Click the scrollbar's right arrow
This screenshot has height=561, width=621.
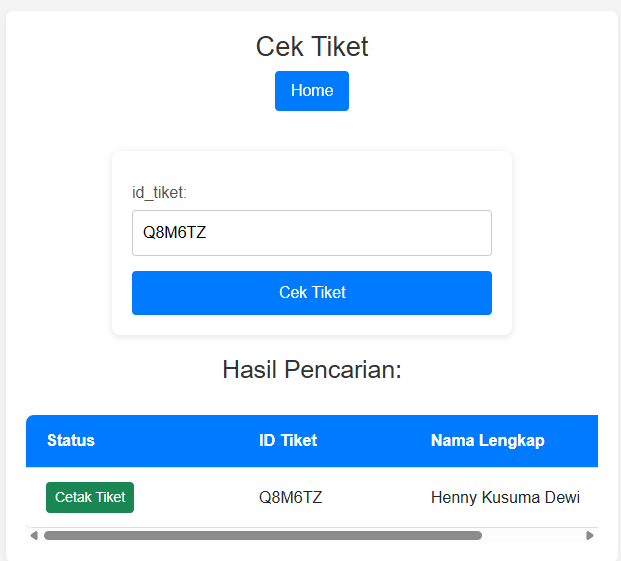coord(590,536)
